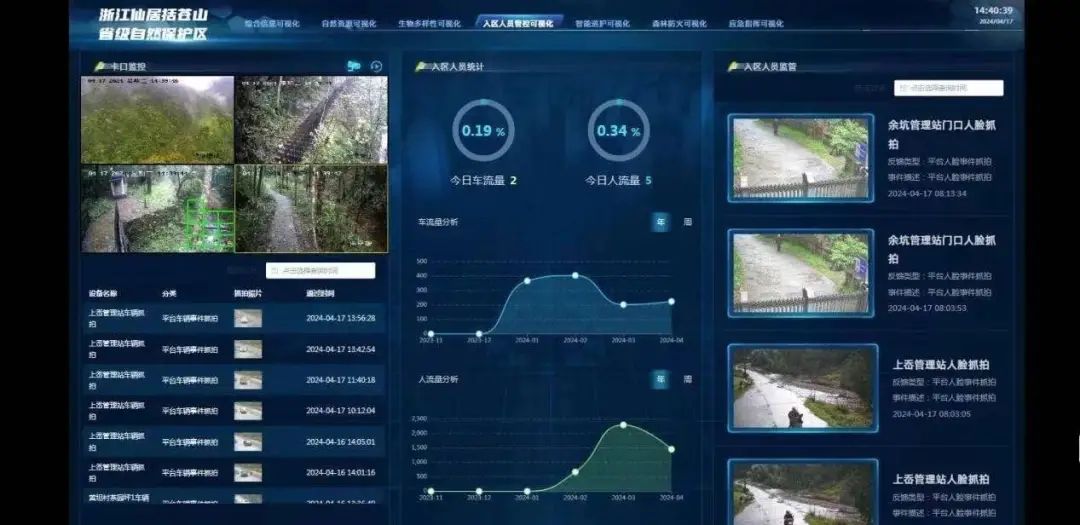Image resolution: width=1080 pixels, height=525 pixels.
Task: Select 周 in 车流量分析 chart
Action: pyautogui.click(x=687, y=222)
